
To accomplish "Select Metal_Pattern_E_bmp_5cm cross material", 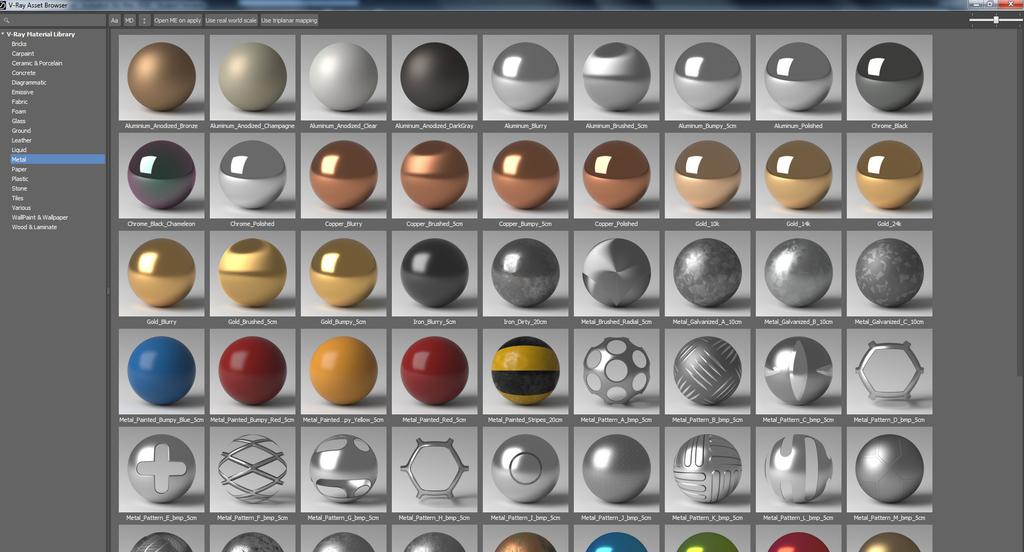I will [161, 470].
